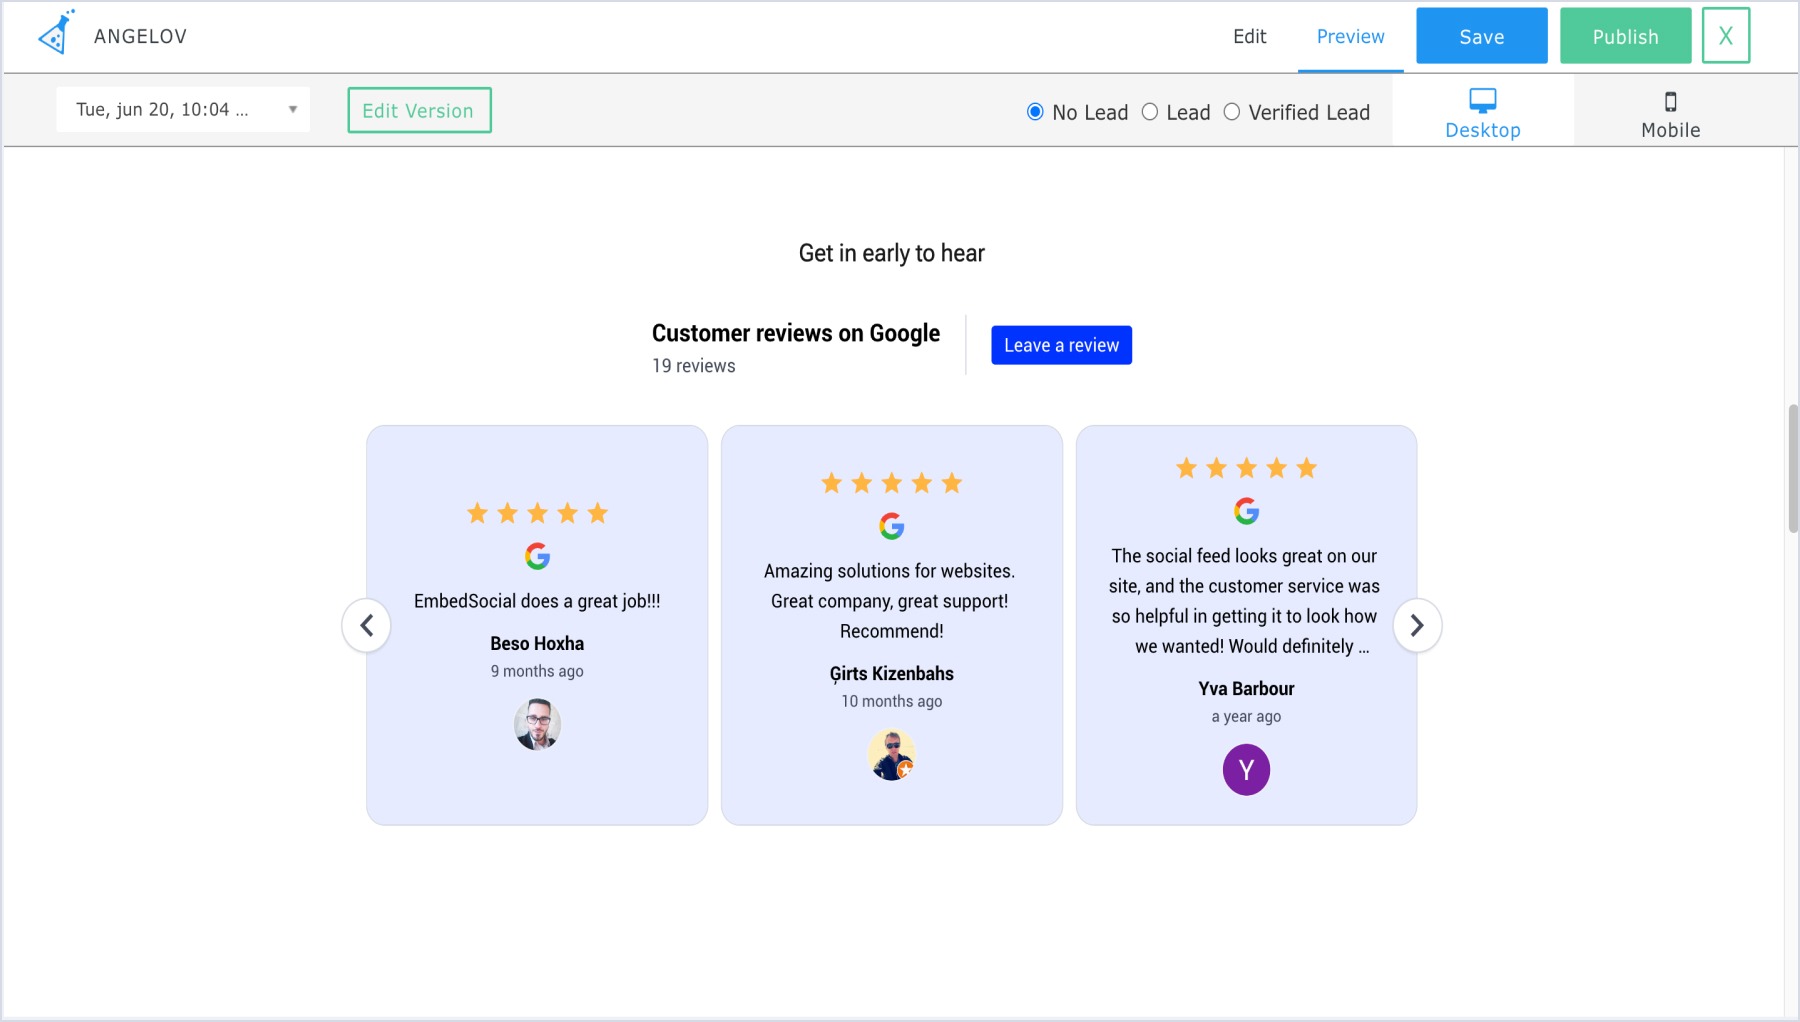1800x1022 pixels.
Task: Click the Leave a review button
Action: pos(1061,345)
